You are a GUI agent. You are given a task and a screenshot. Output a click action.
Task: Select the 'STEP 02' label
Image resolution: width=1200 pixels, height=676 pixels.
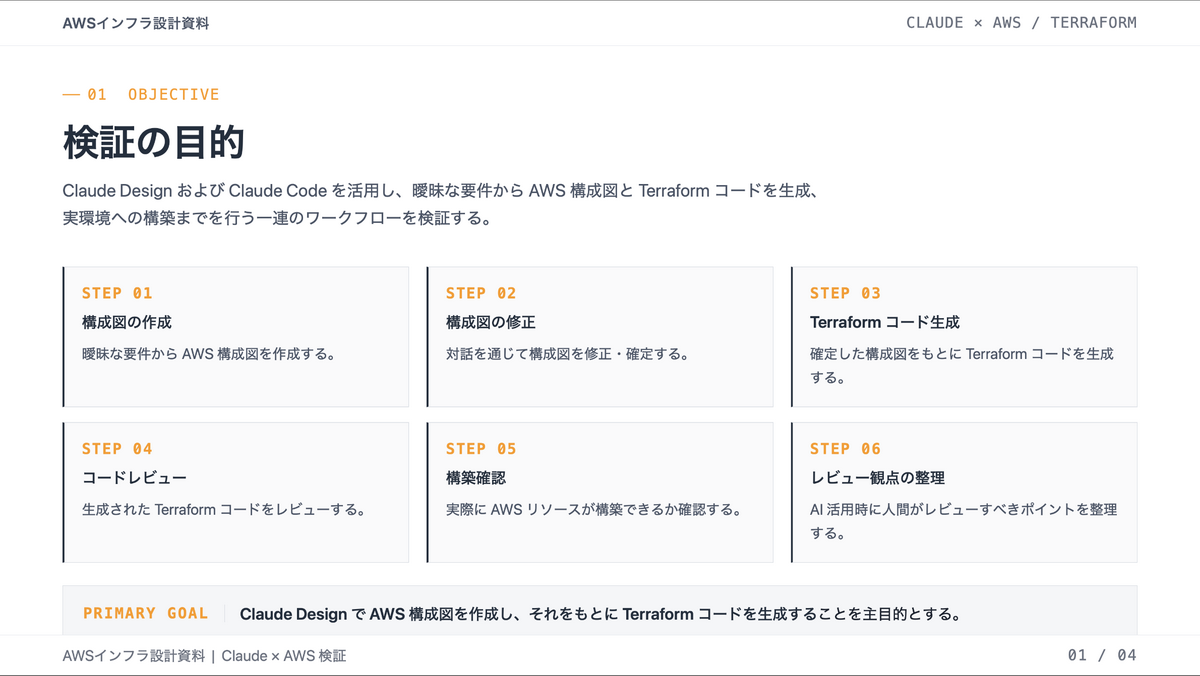(481, 293)
